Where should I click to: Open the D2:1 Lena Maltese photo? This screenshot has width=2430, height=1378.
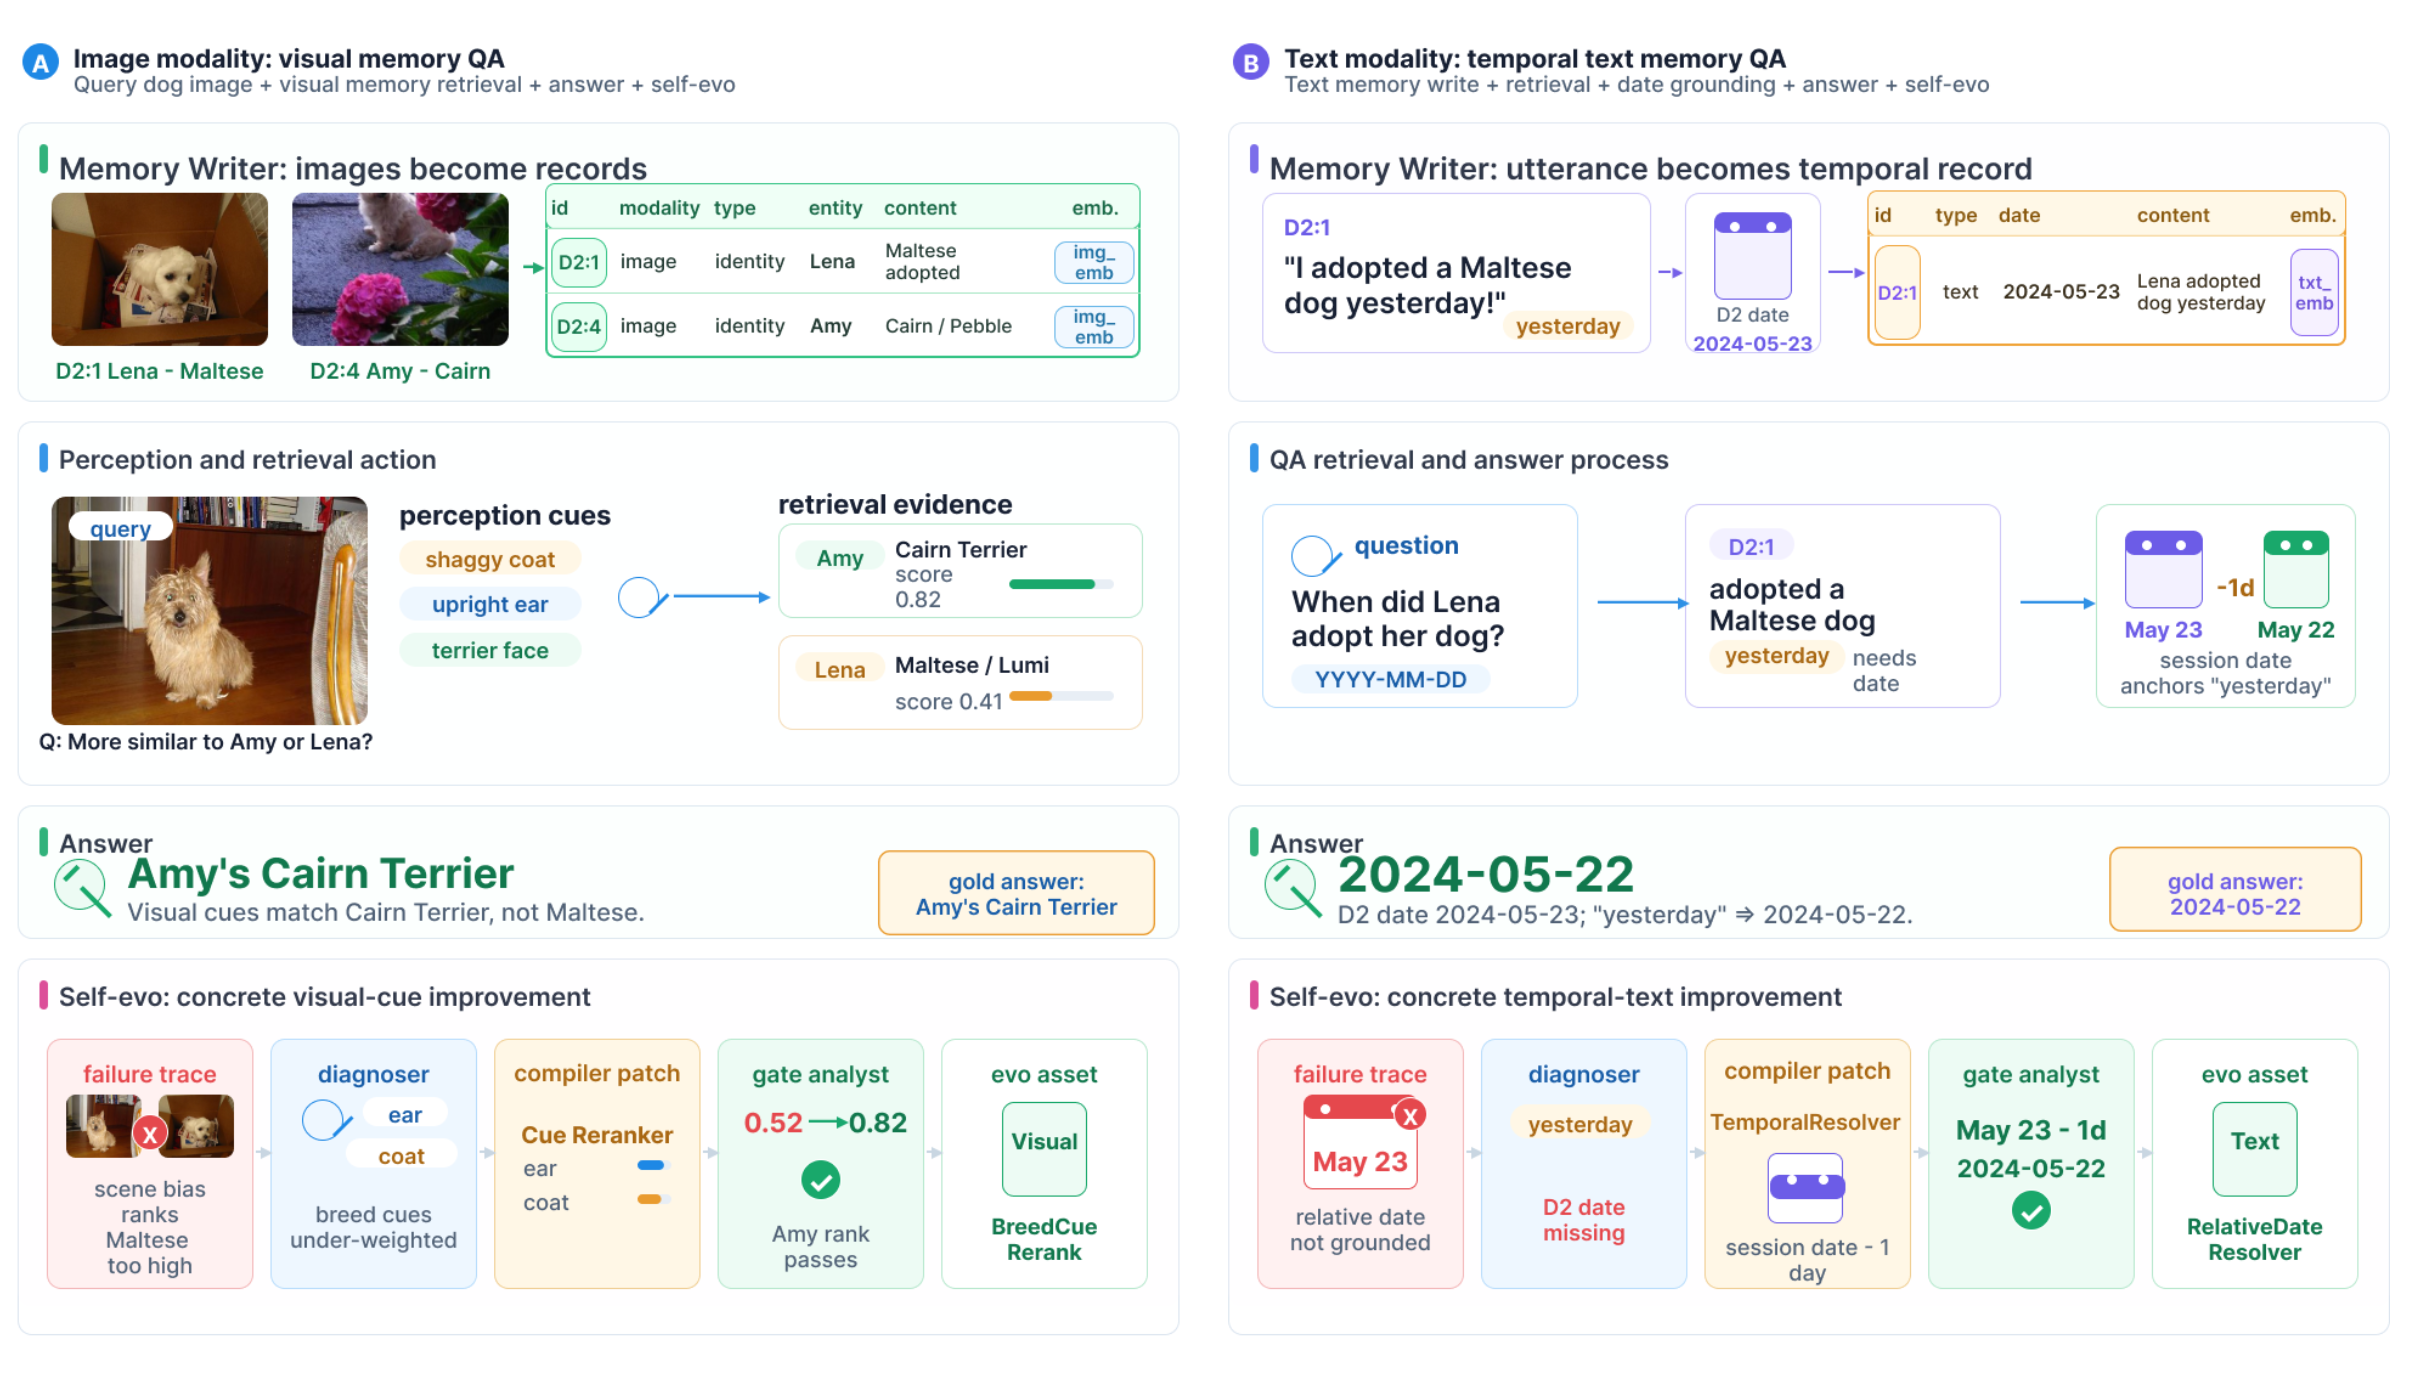(x=160, y=269)
